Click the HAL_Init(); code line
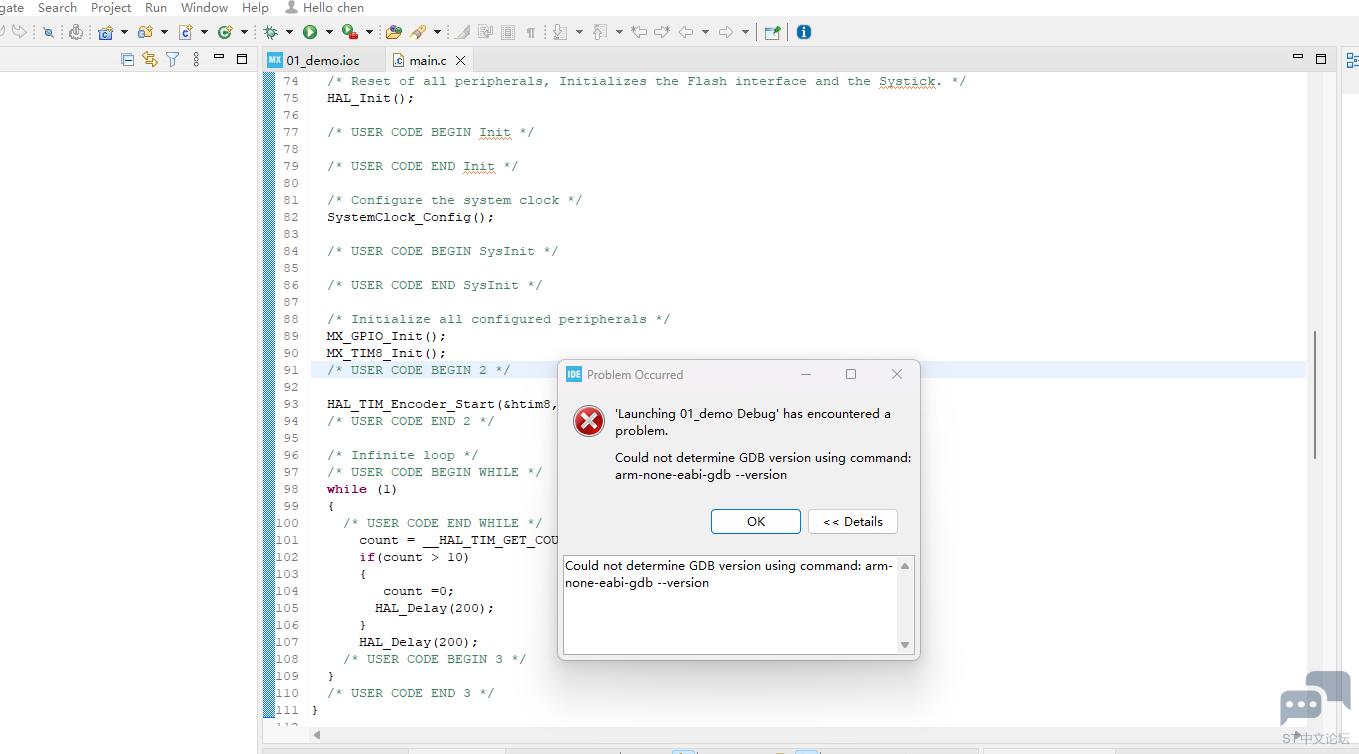The image size is (1359, 754). (370, 98)
